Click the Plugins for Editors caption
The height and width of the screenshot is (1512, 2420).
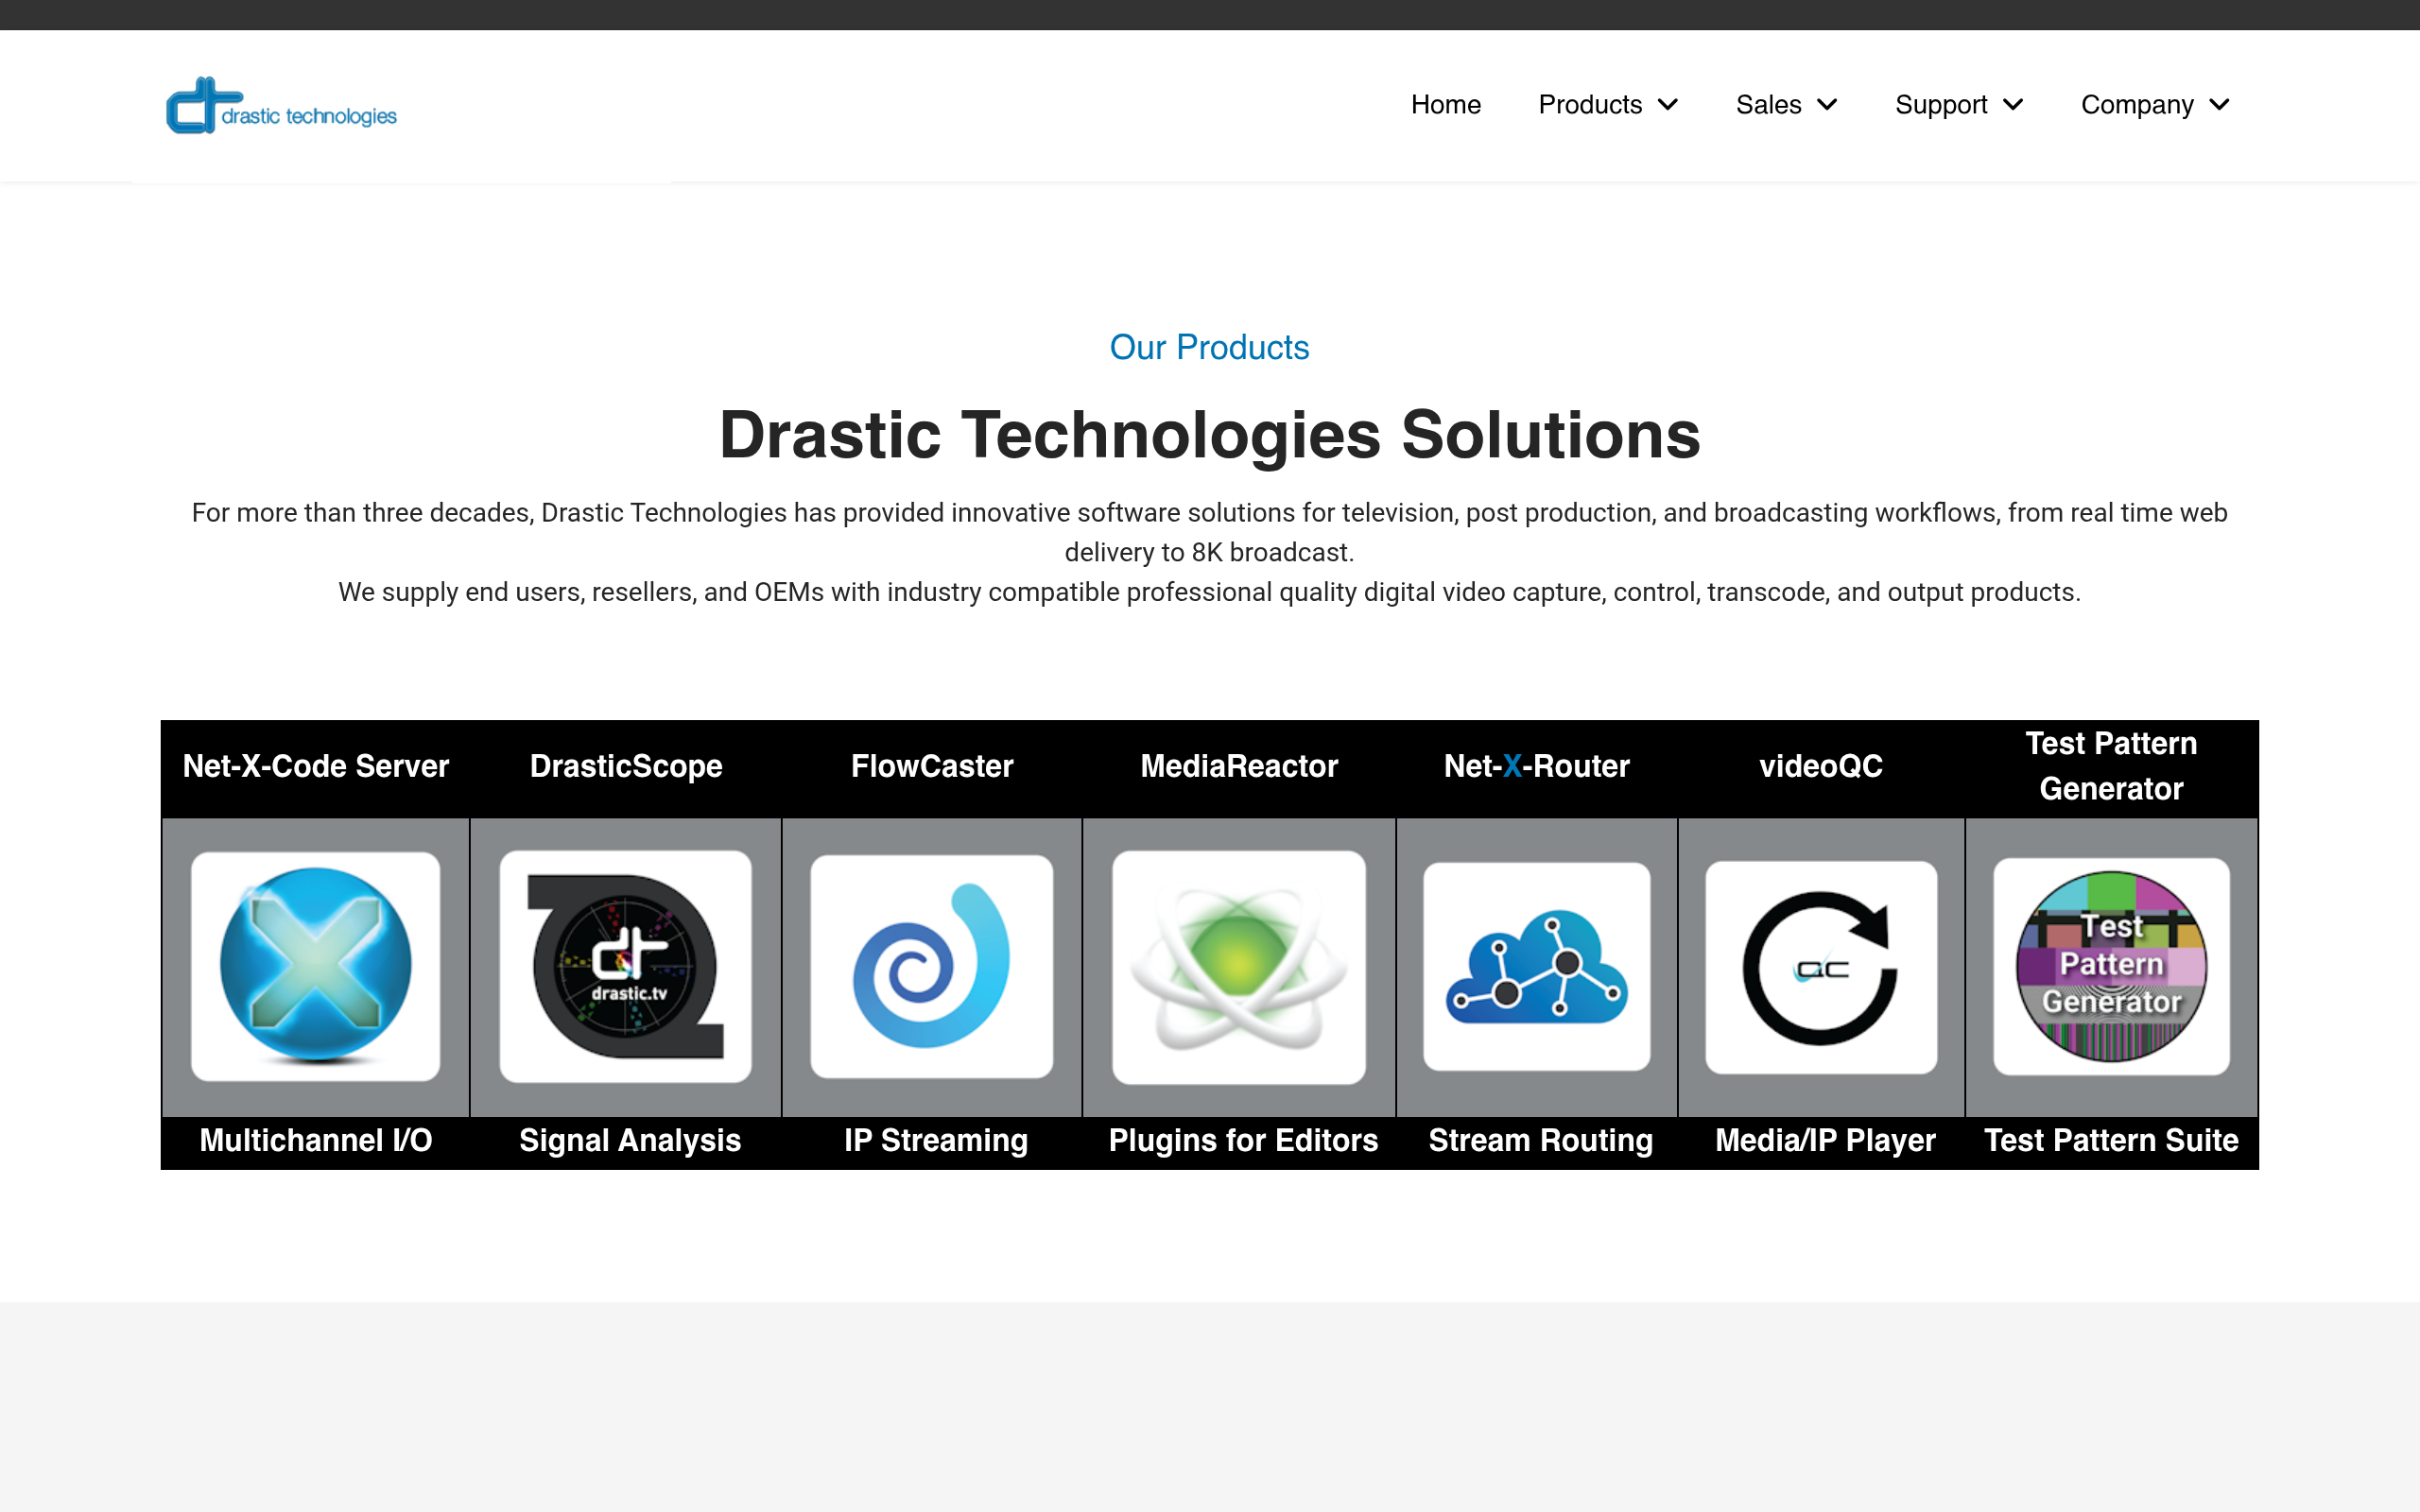(x=1243, y=1140)
